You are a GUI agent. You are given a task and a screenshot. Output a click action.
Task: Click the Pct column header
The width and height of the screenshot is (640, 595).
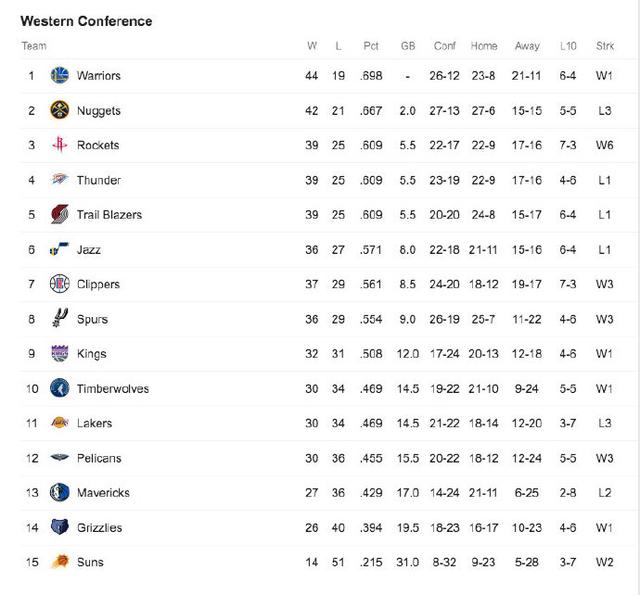[x=371, y=46]
